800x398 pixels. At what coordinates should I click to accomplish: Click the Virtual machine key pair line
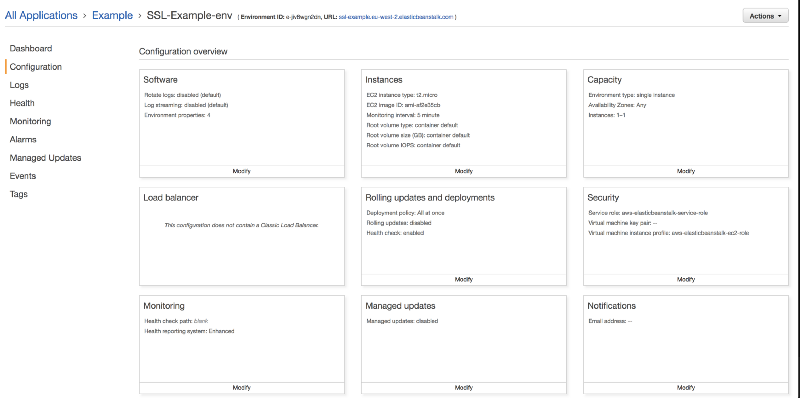622,222
